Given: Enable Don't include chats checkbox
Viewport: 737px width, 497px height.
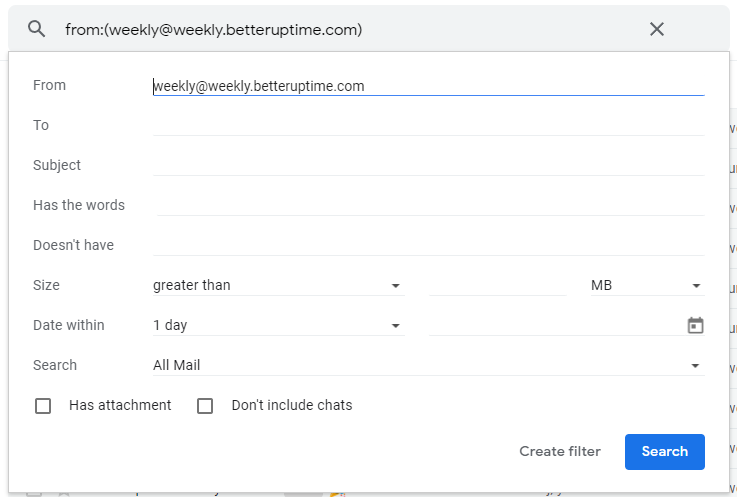Looking at the screenshot, I should pyautogui.click(x=205, y=406).
